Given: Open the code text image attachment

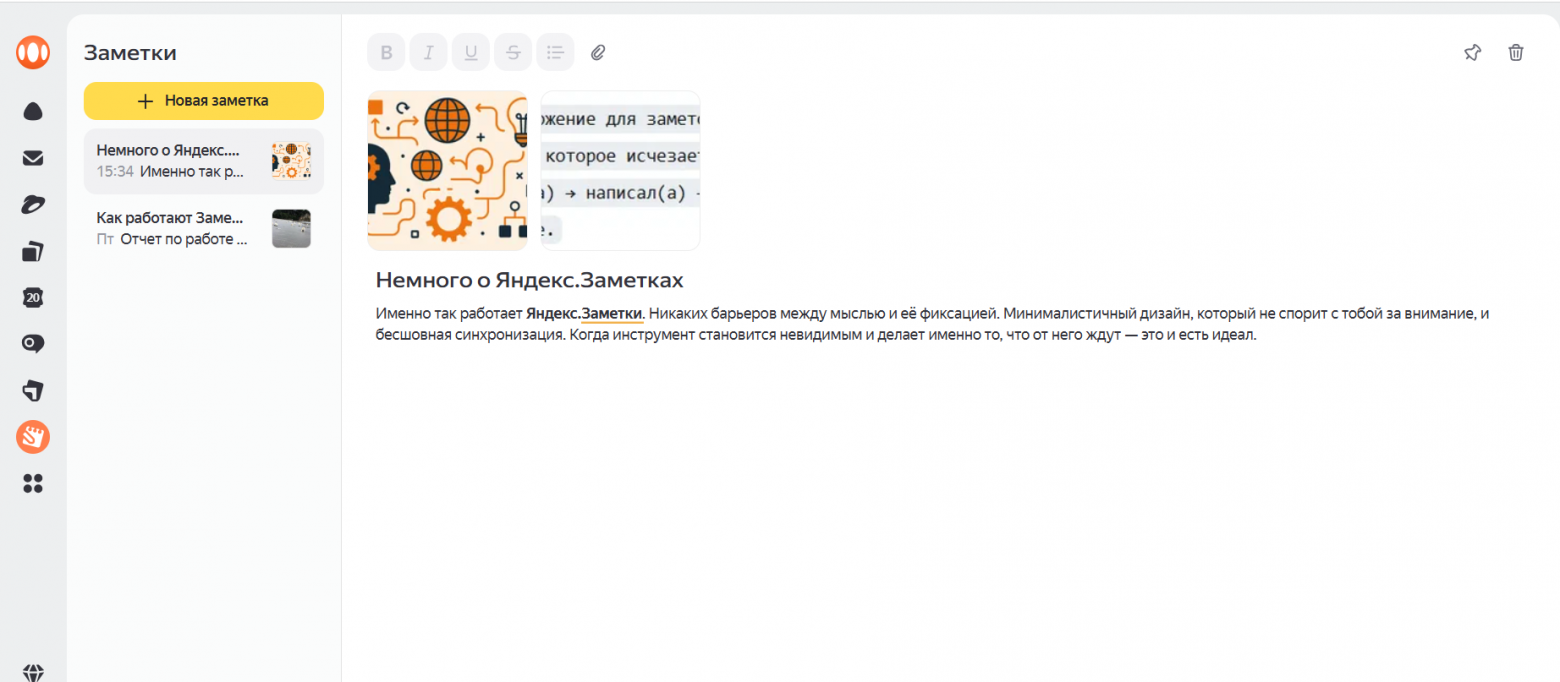Looking at the screenshot, I should [x=621, y=170].
